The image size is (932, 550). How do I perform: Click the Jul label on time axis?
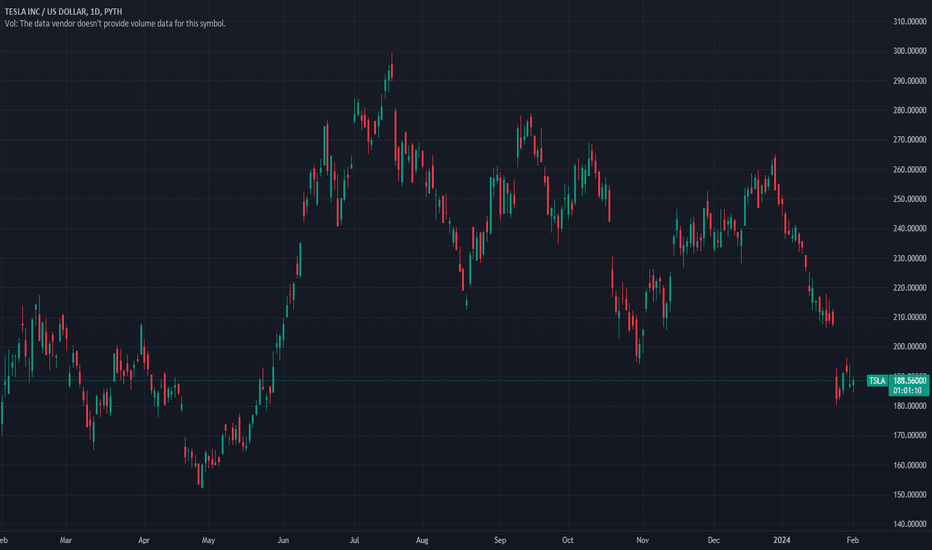pyautogui.click(x=354, y=540)
